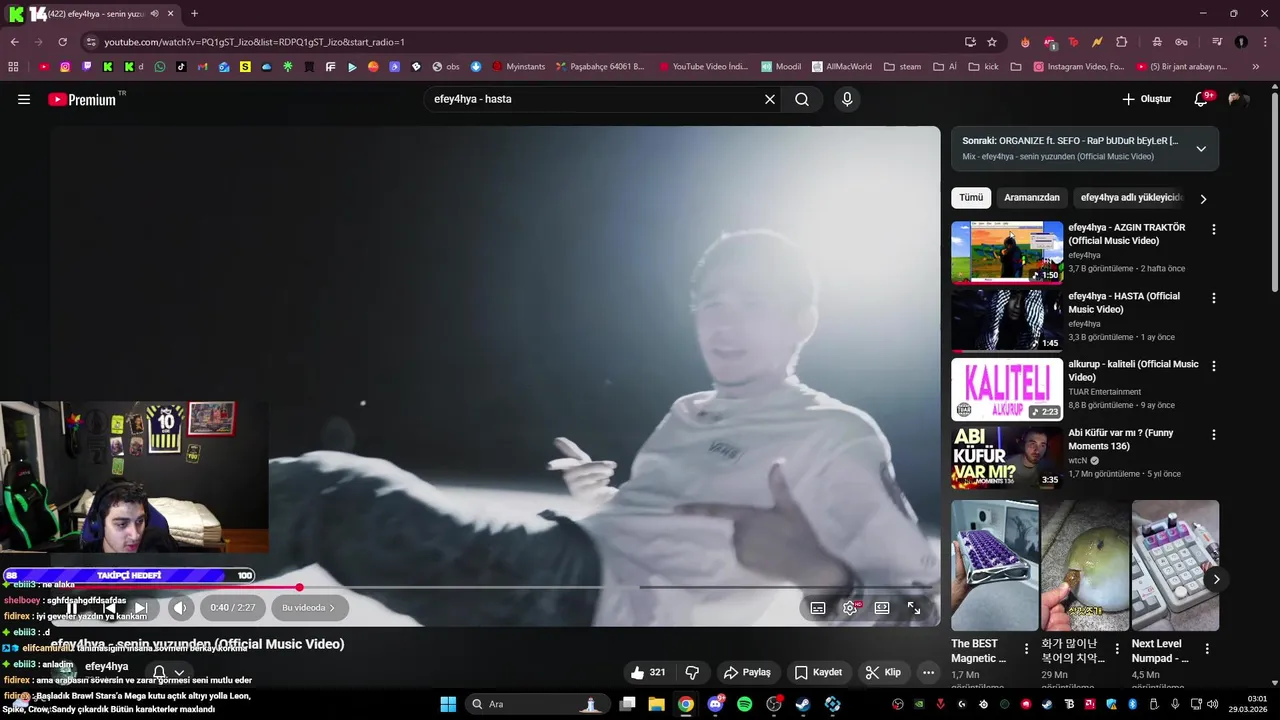Open efey4hya HASTA video title
Screen dimensions: 1280x720
click(x=1124, y=302)
